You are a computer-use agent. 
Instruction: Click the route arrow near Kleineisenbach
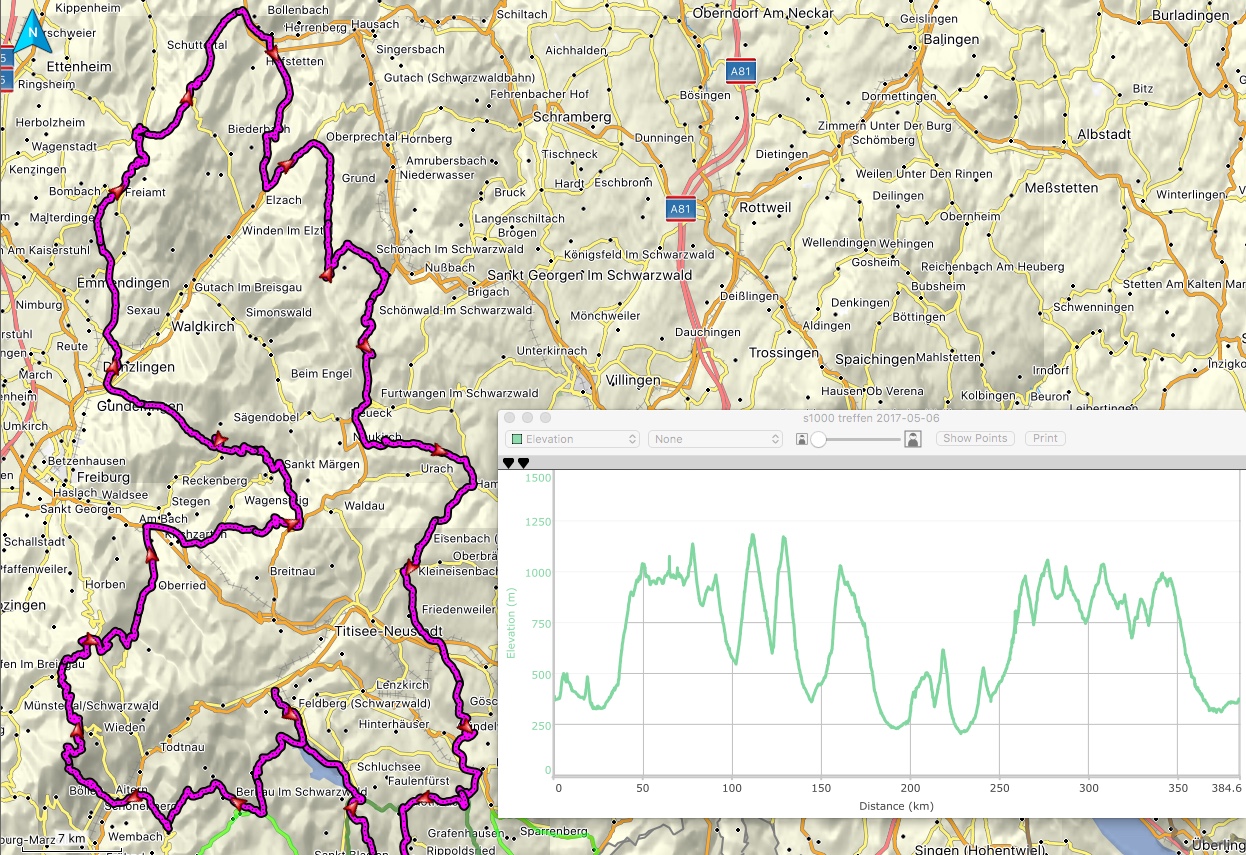[x=409, y=569]
